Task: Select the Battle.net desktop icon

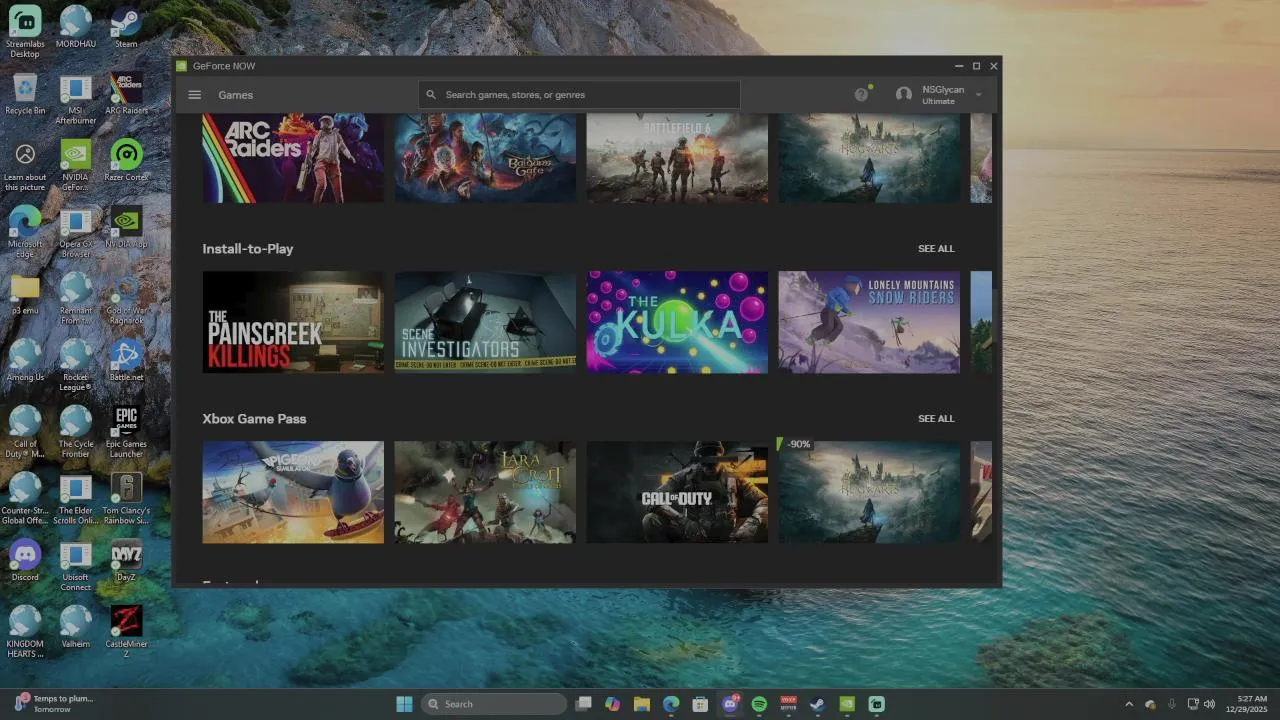Action: click(x=126, y=362)
